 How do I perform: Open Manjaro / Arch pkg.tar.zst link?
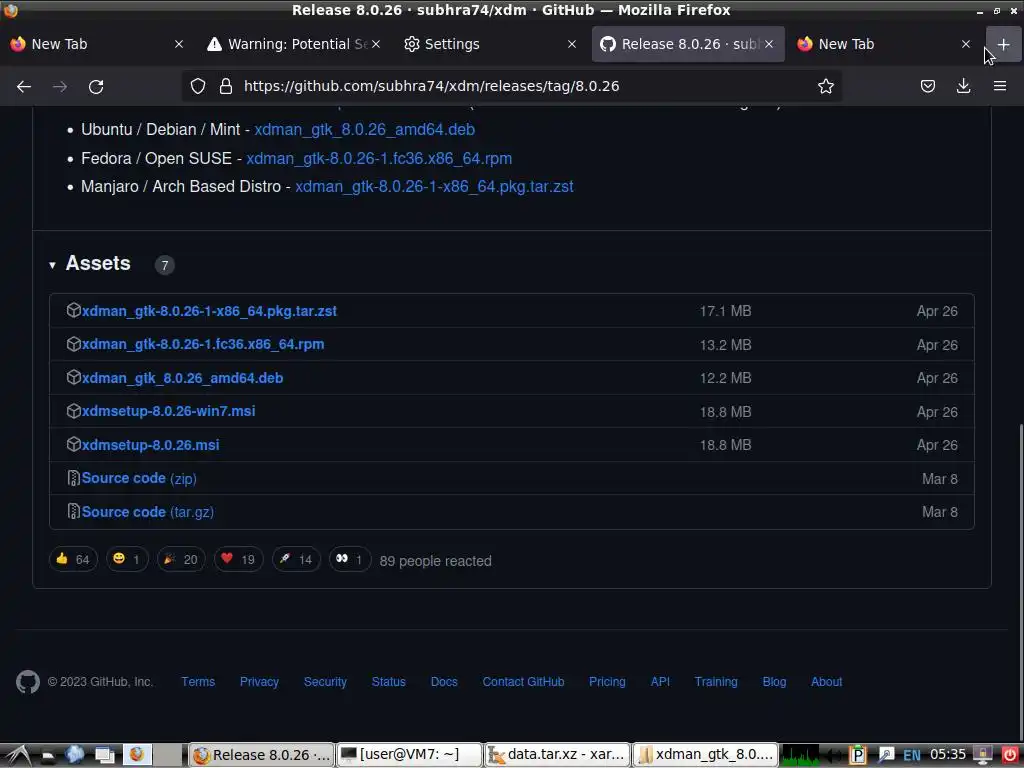434,187
